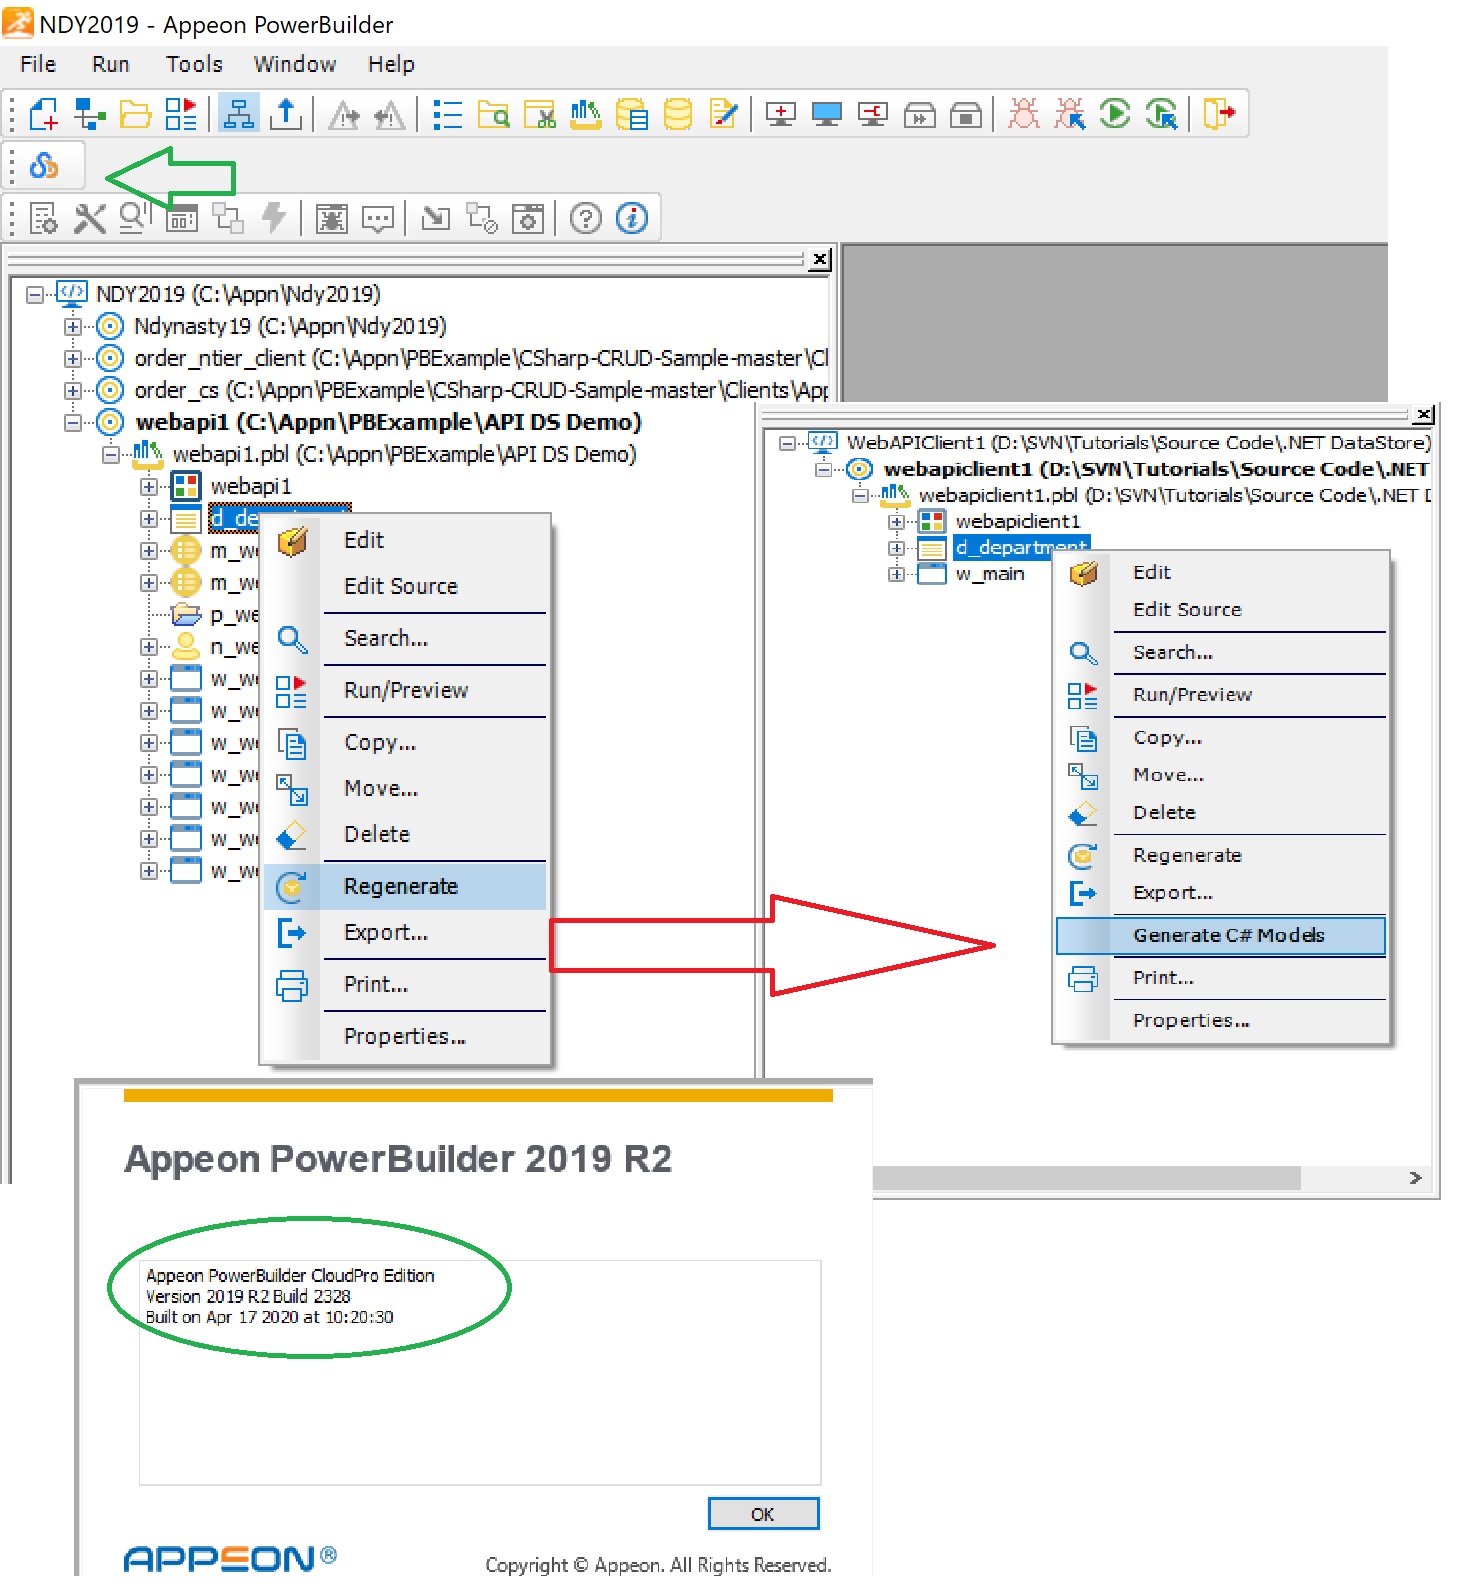
Task: Open the To-Do List toolbar icon
Action: [x=446, y=114]
